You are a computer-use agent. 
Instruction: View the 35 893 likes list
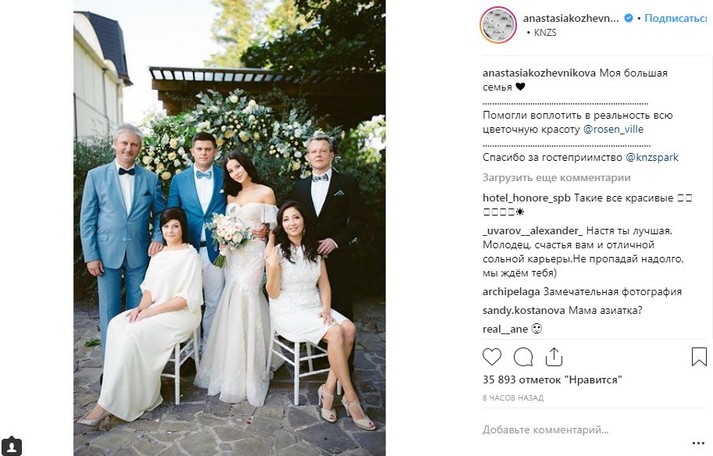coord(552,380)
